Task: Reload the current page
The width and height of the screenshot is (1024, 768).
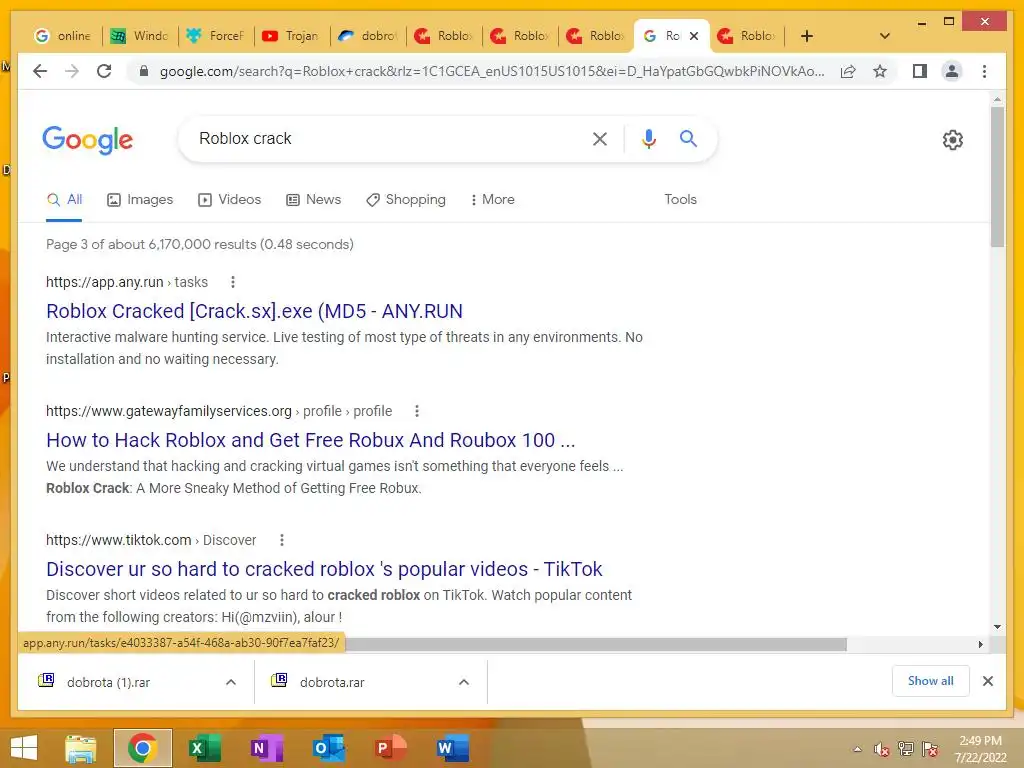Action: (x=104, y=71)
